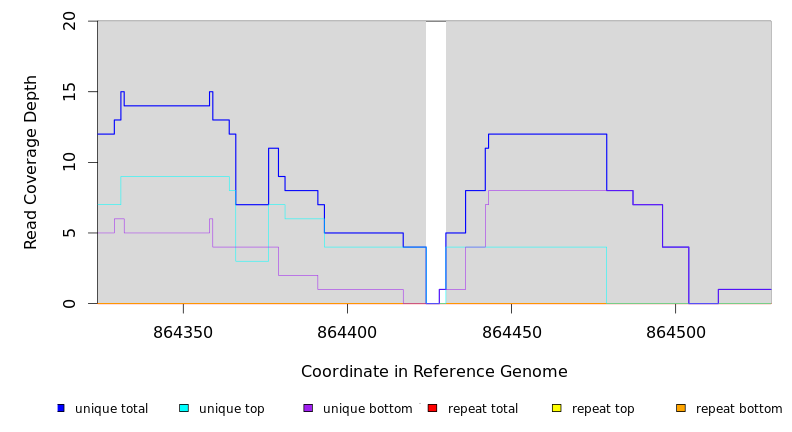Select the "unique bottom" legend label
792x432 pixels.
[367, 409]
